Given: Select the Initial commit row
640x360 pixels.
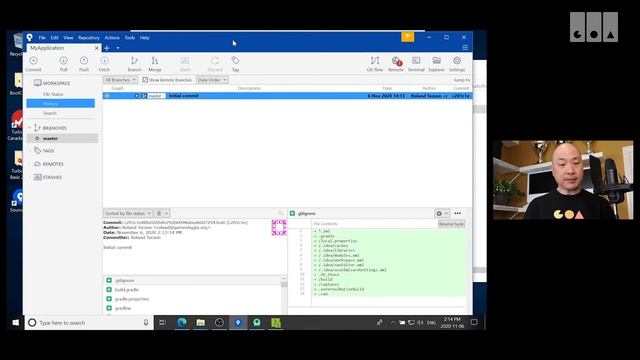Looking at the screenshot, I should pyautogui.click(x=287, y=96).
